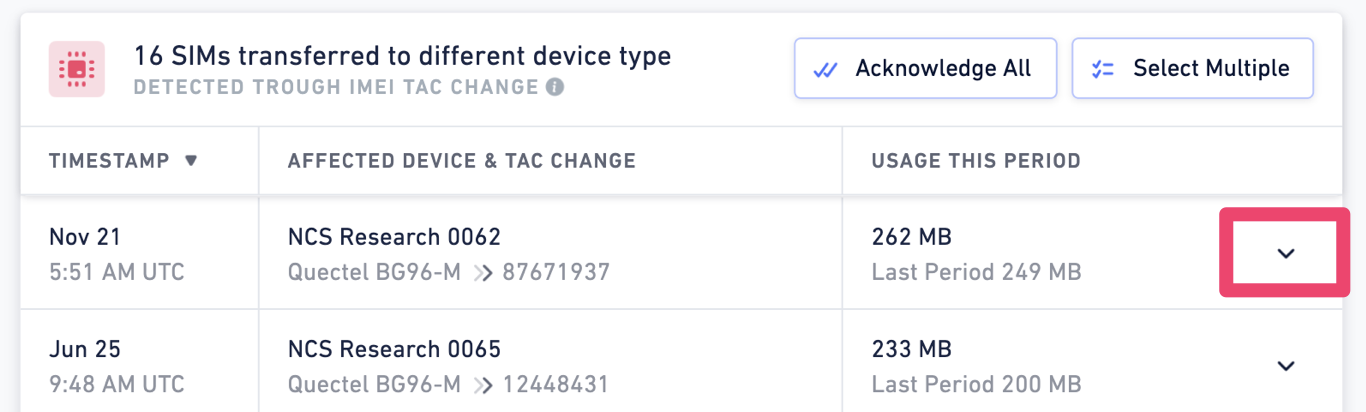Enable Select Multiple mode
1366x412 pixels.
point(1192,69)
